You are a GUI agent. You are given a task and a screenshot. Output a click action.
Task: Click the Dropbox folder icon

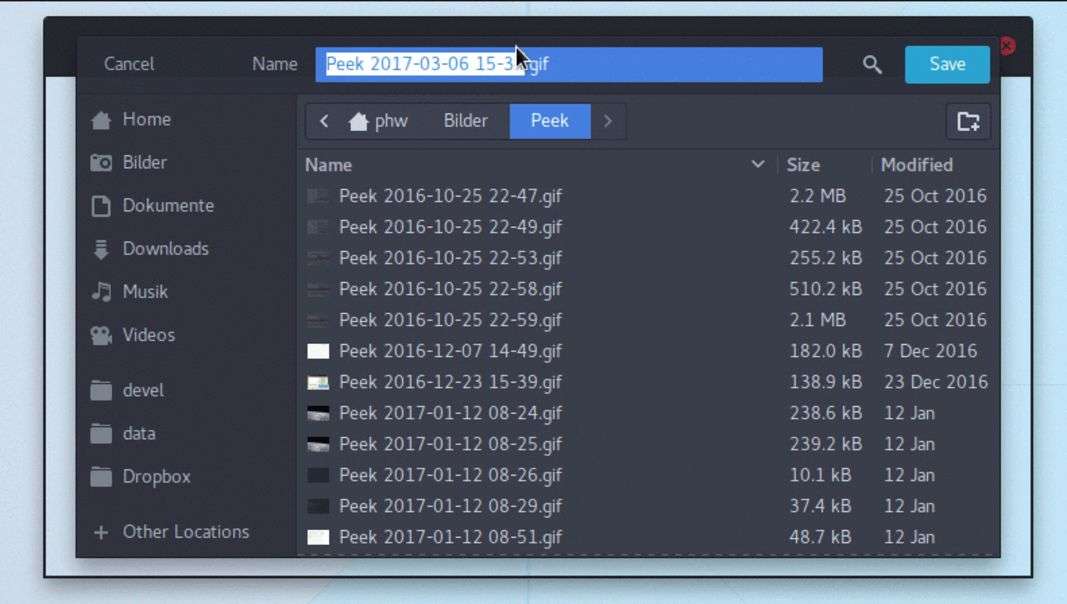tap(101, 477)
